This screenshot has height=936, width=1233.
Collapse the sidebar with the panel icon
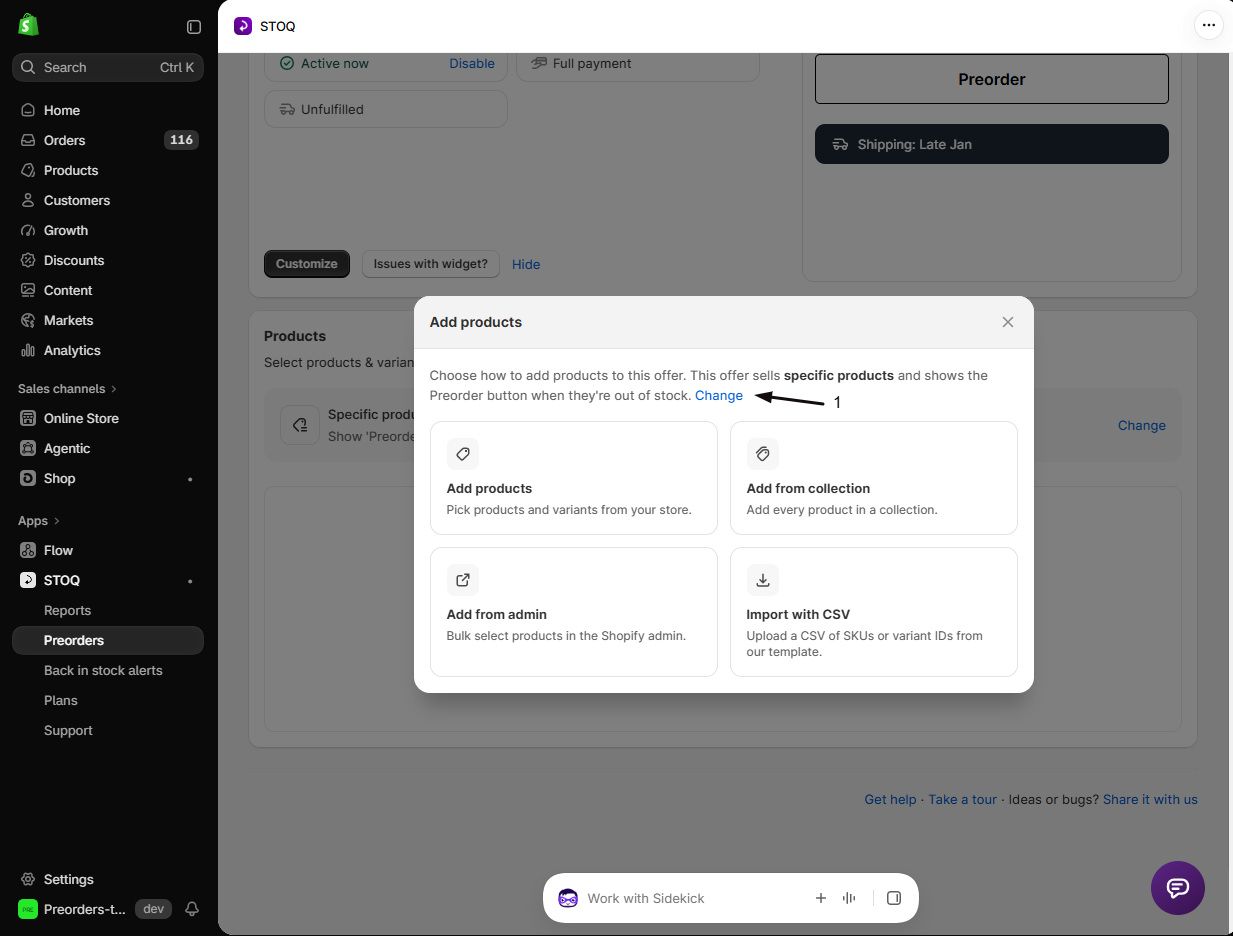point(194,27)
